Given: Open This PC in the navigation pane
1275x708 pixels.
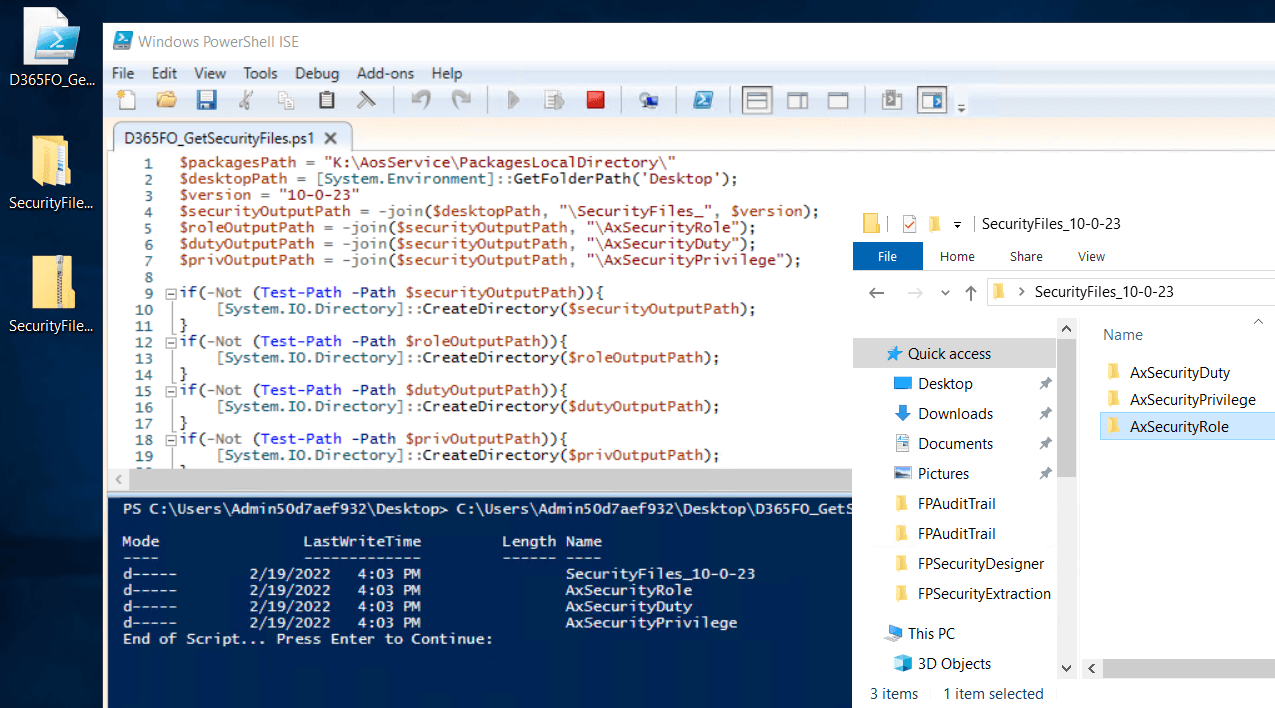Looking at the screenshot, I should 931,633.
